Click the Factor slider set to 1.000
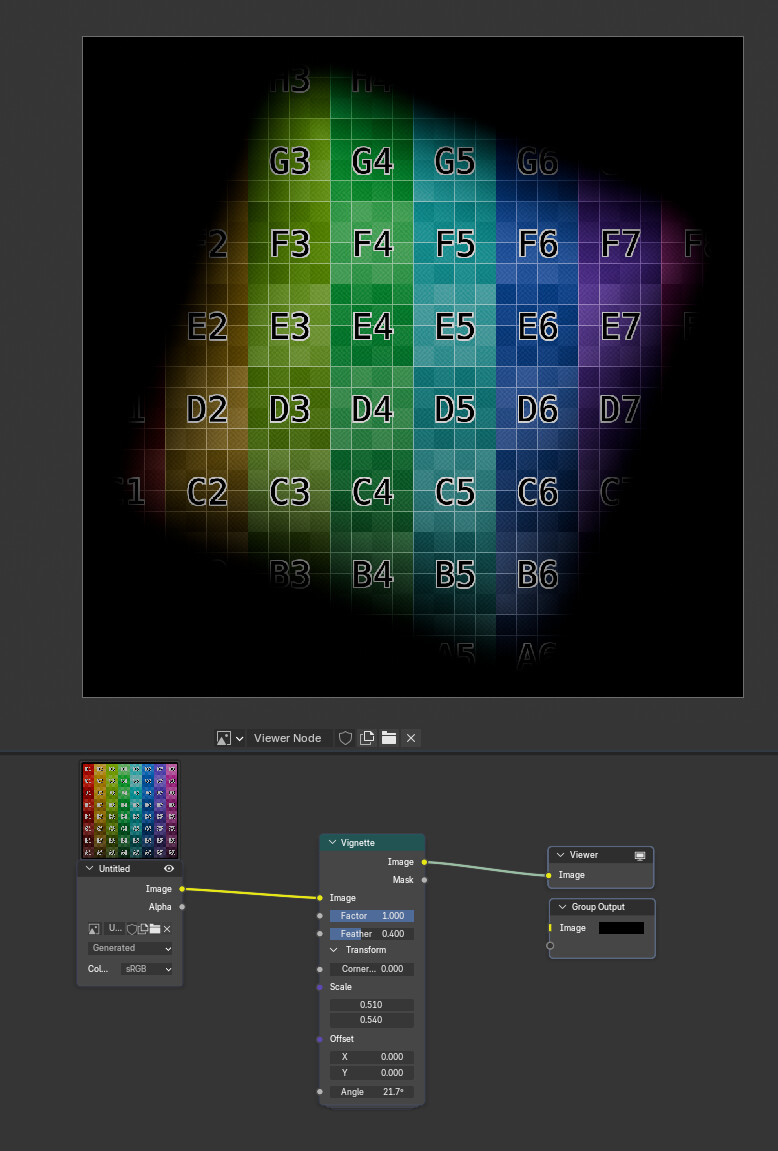778x1151 pixels. pos(371,915)
